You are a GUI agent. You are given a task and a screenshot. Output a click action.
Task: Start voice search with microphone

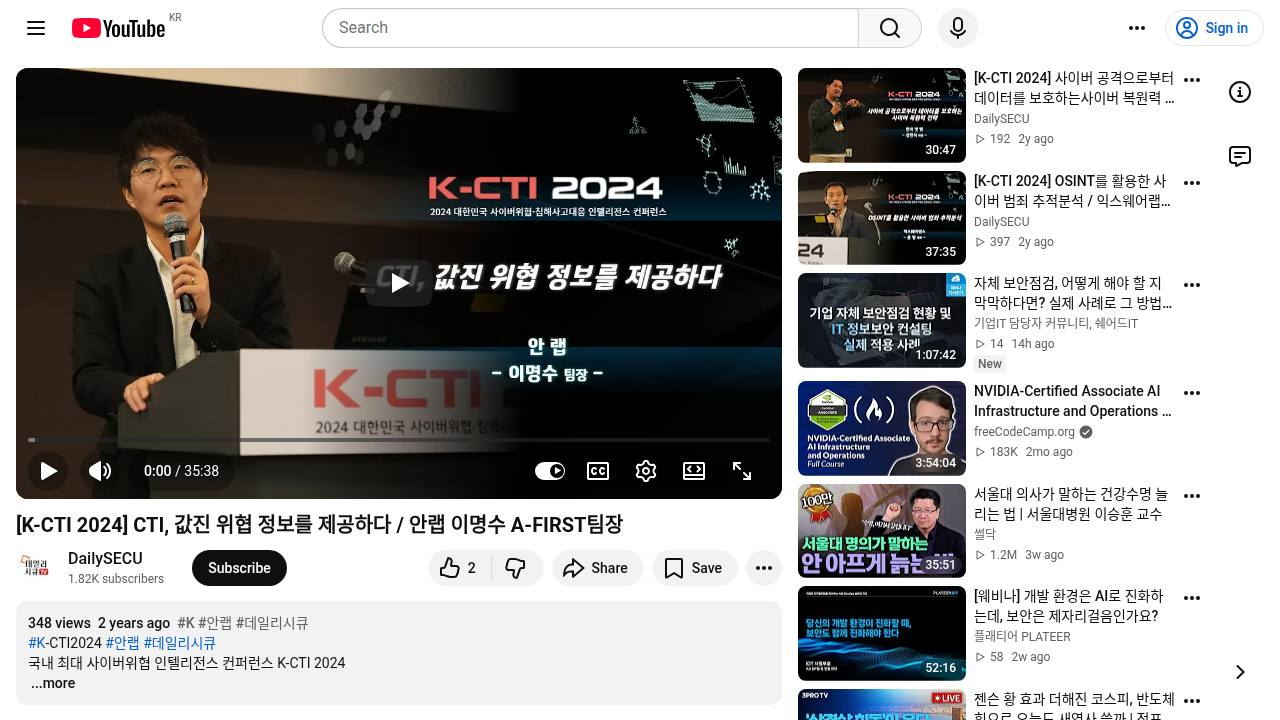pyautogui.click(x=958, y=28)
